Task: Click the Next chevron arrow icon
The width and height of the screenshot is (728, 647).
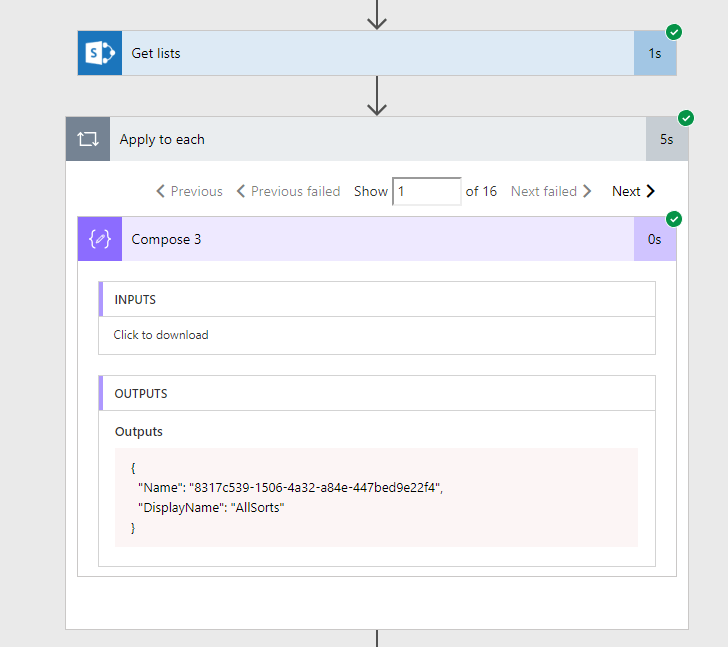Action: click(x=650, y=191)
